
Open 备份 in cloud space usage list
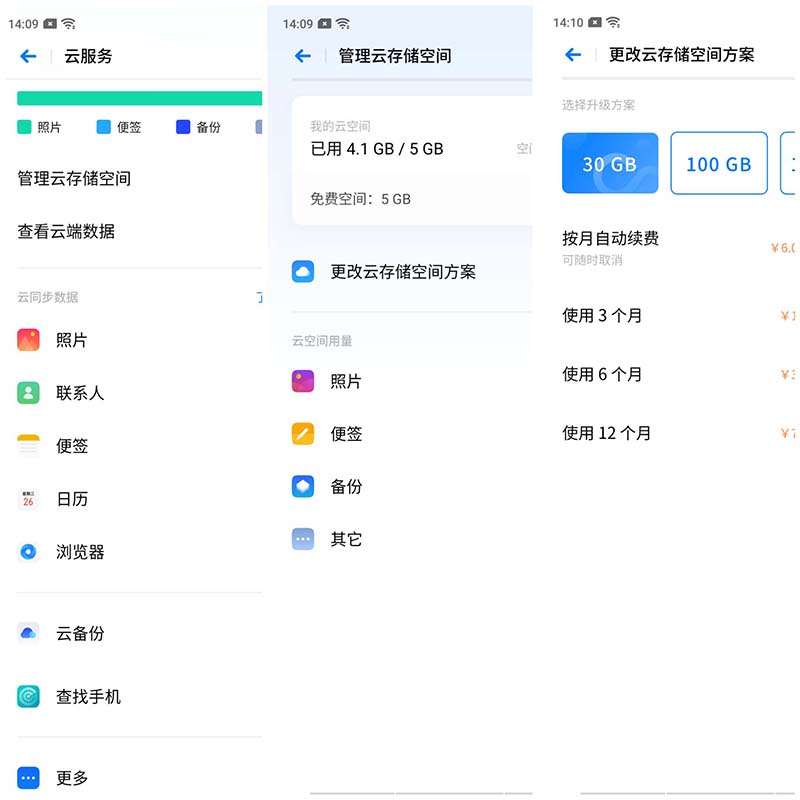[346, 487]
